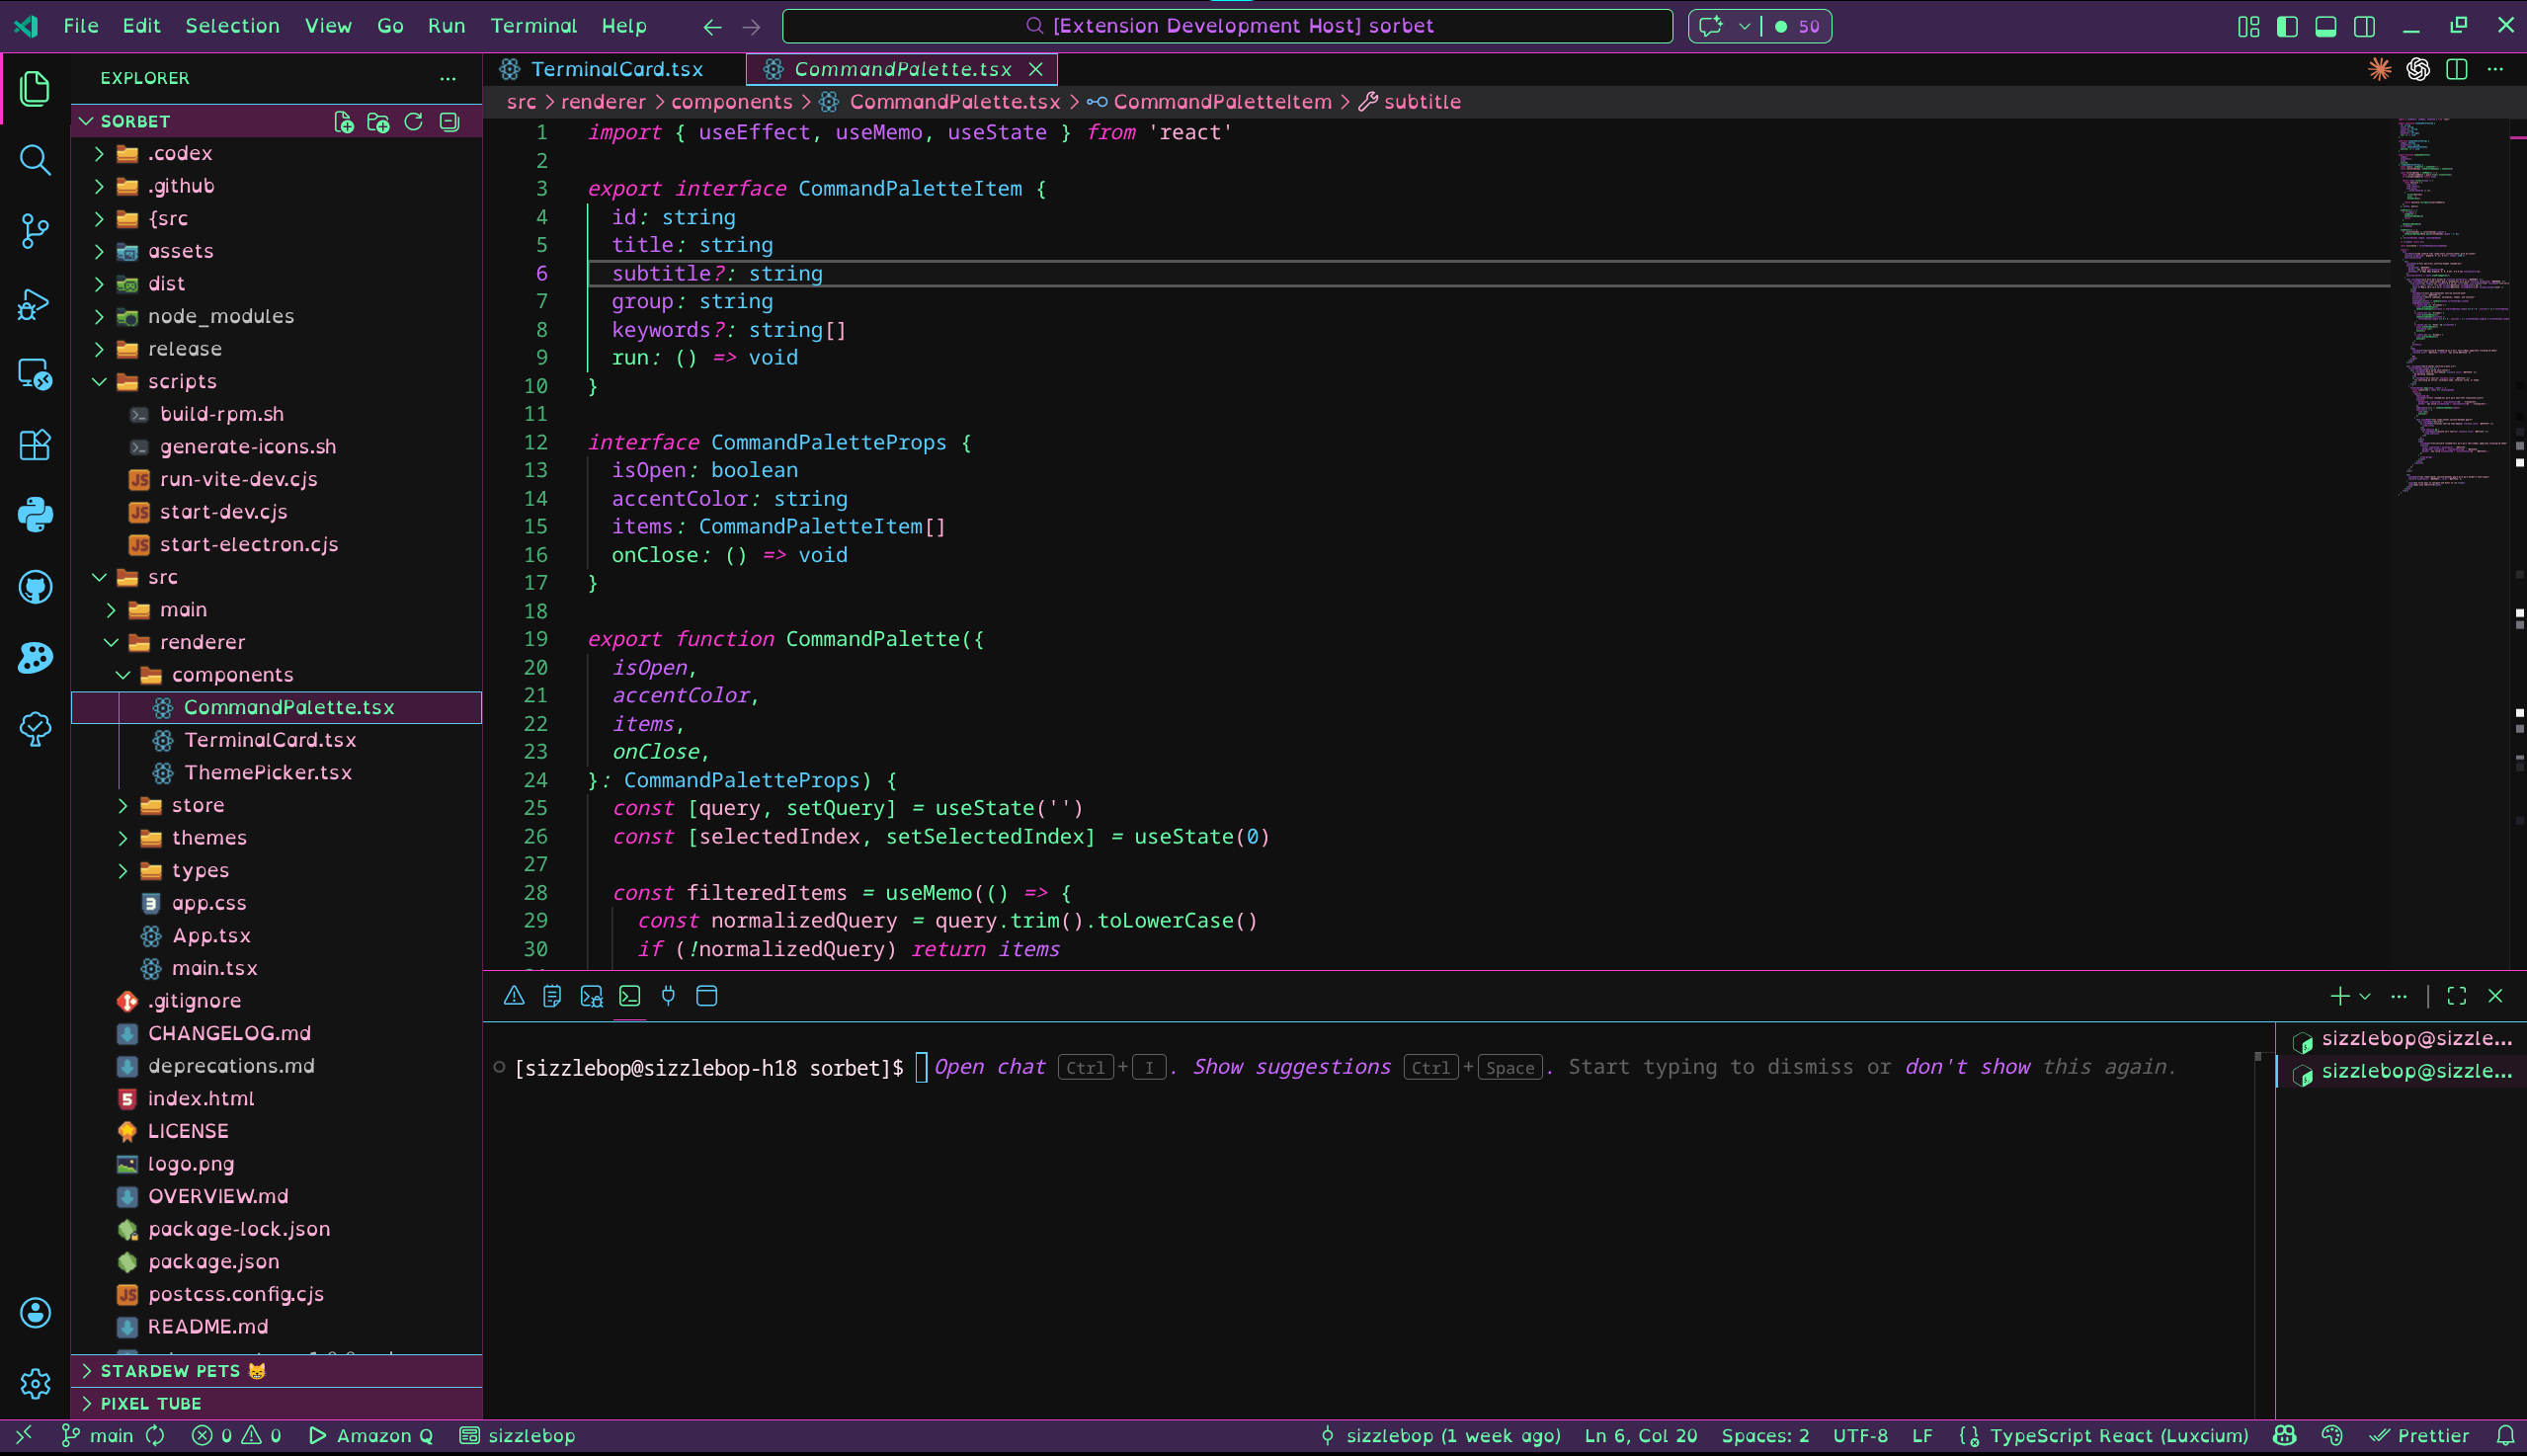
Task: Open the Terminal menu
Action: click(x=533, y=26)
